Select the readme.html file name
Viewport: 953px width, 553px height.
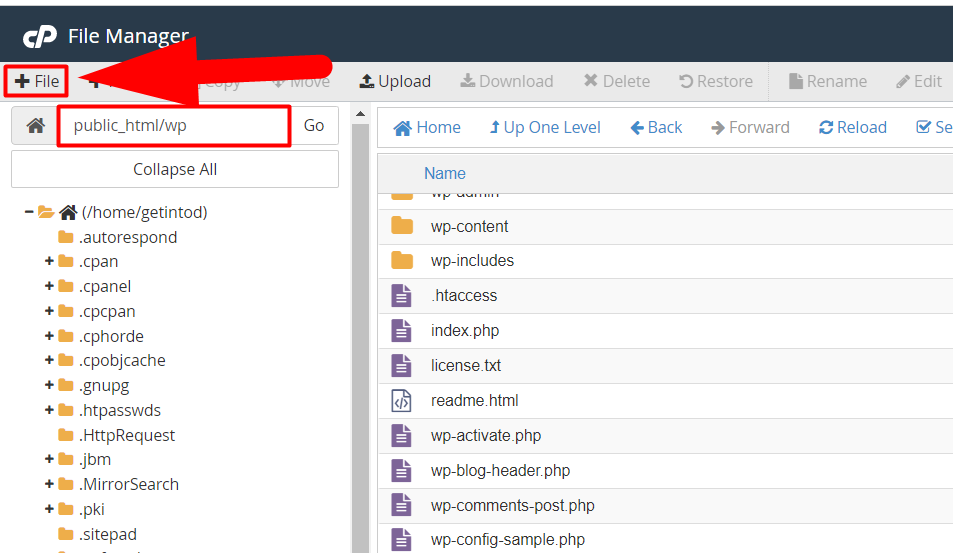tap(475, 401)
